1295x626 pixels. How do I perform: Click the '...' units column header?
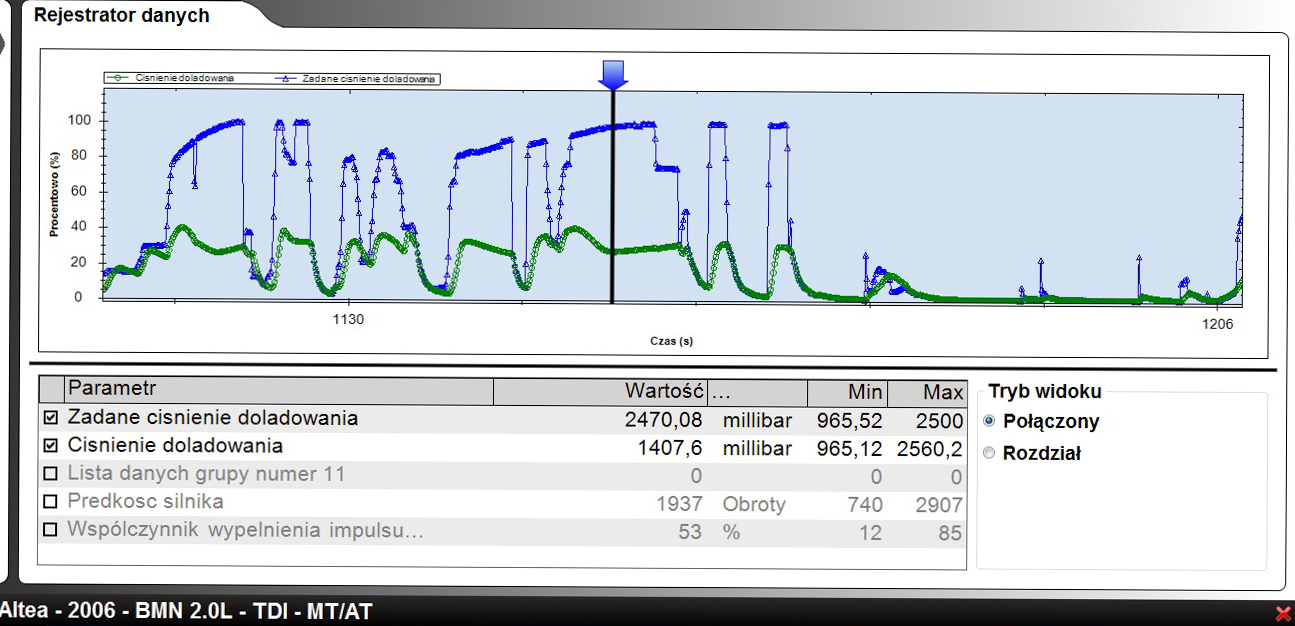click(x=757, y=391)
